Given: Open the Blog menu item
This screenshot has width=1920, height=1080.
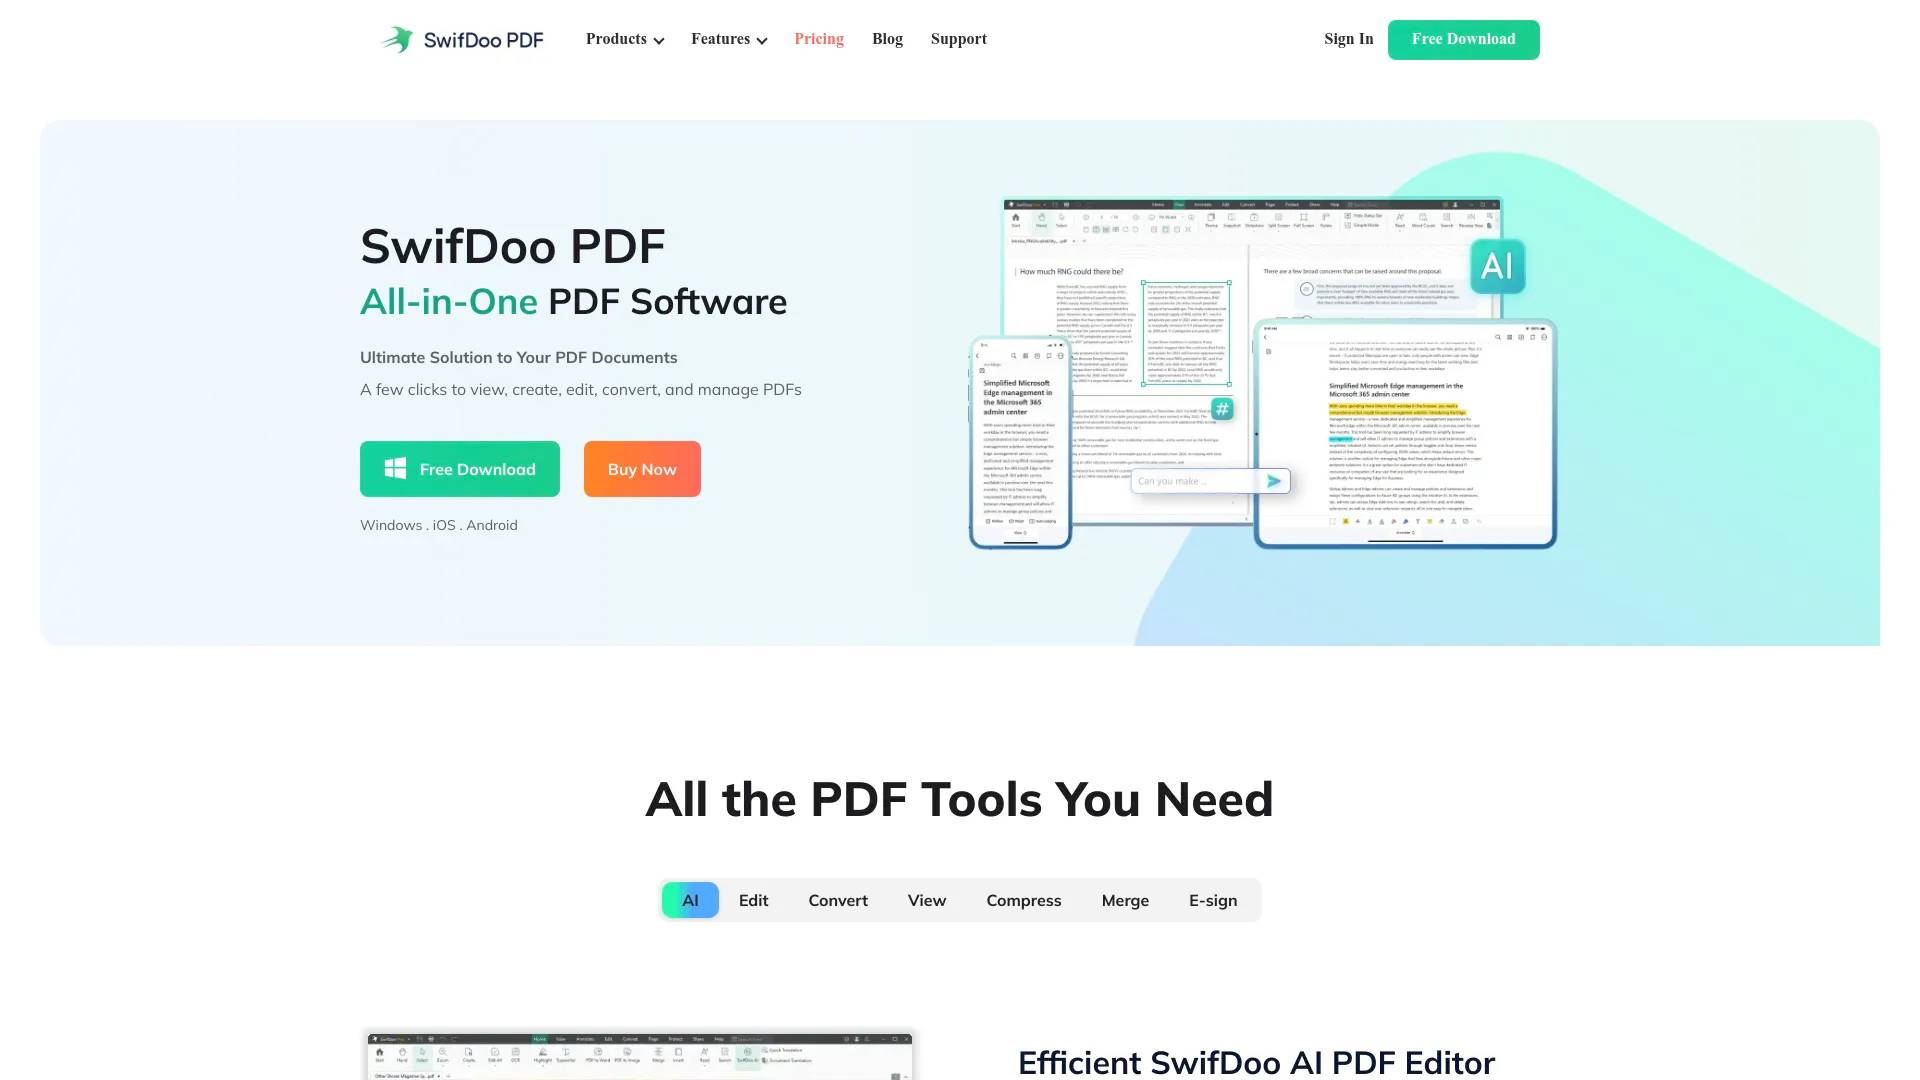Looking at the screenshot, I should point(886,38).
